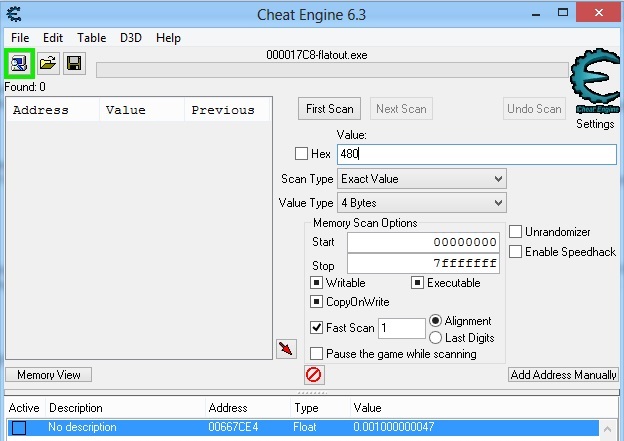The width and height of the screenshot is (624, 441).
Task: Click the Float type cell
Action: pos(304,427)
